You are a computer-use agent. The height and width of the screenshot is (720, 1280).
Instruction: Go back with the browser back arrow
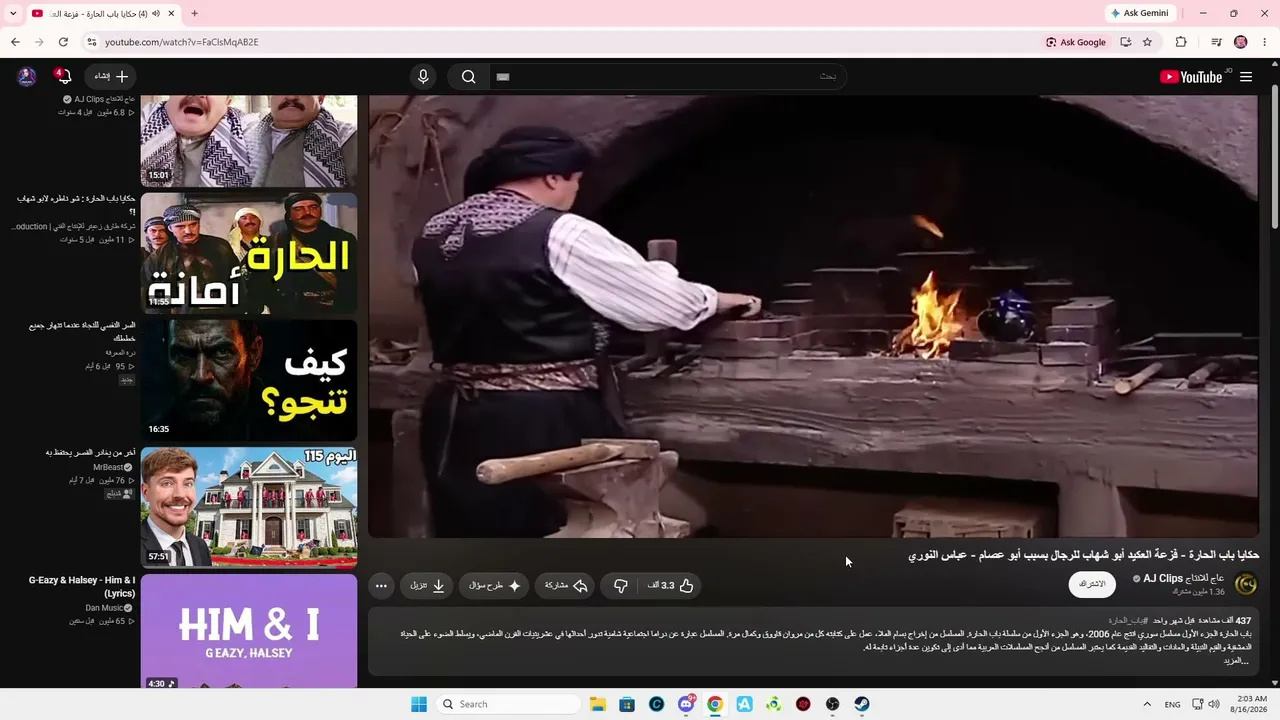[x=15, y=42]
